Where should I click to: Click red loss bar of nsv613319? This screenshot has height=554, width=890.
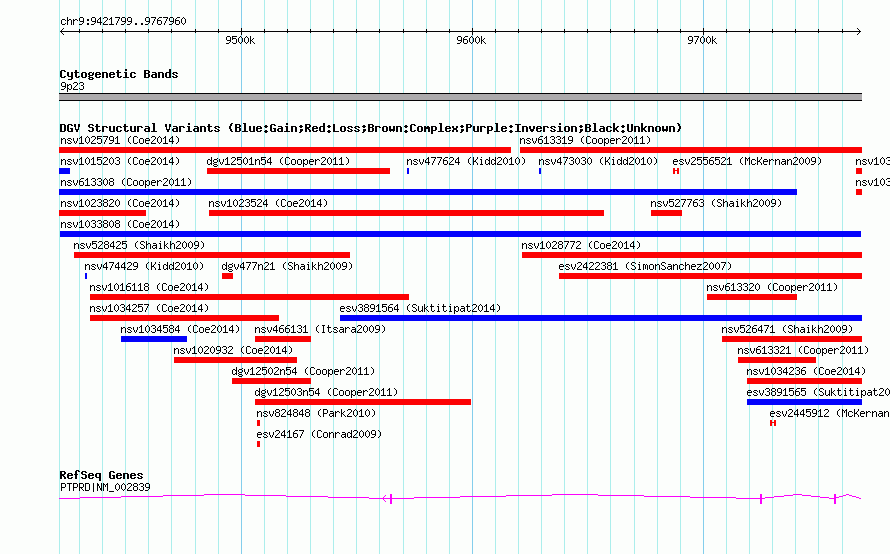(691, 150)
